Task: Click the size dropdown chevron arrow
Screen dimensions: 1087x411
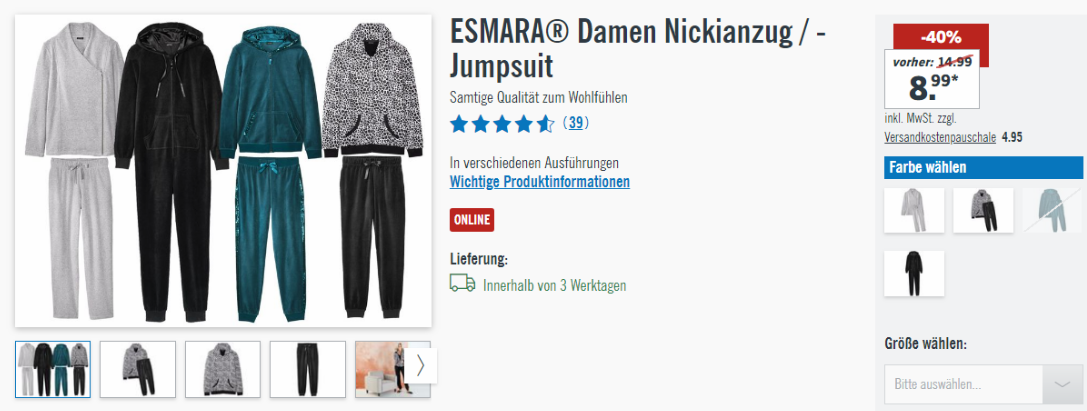Action: 1062,384
